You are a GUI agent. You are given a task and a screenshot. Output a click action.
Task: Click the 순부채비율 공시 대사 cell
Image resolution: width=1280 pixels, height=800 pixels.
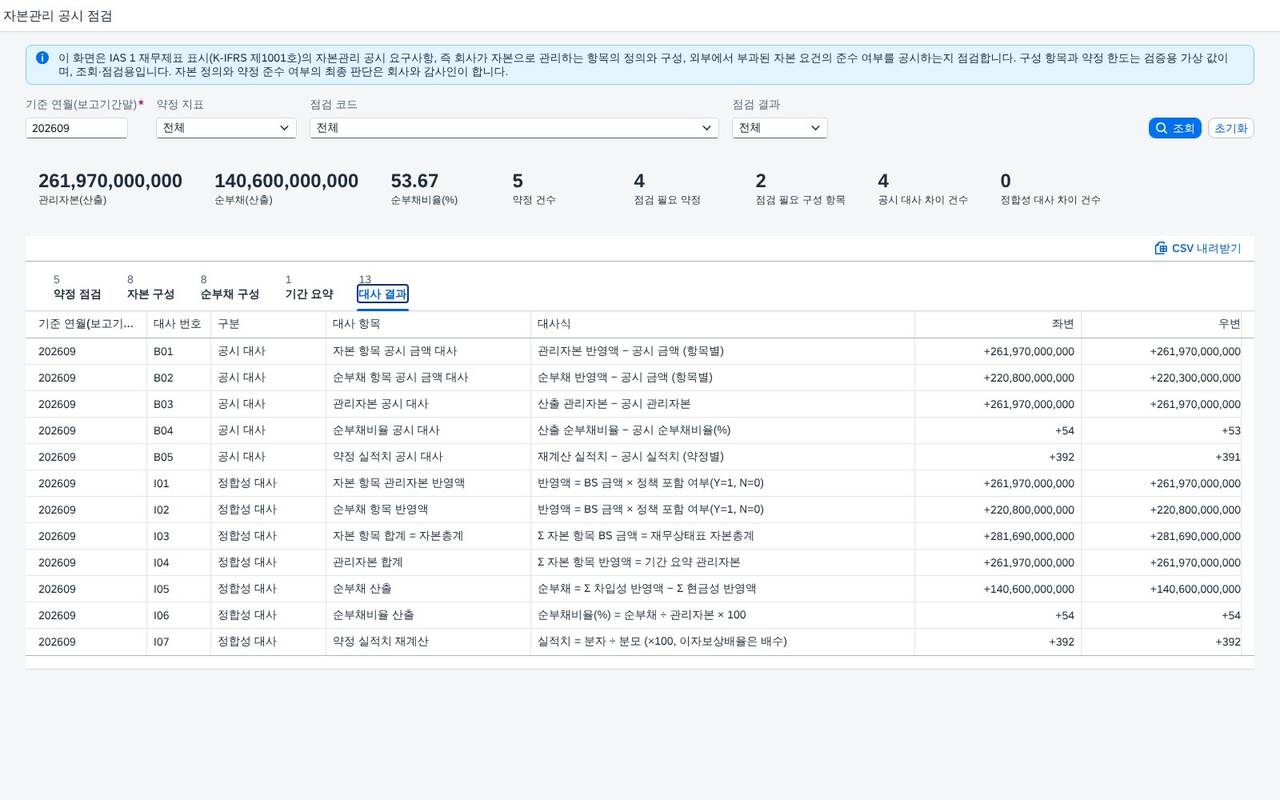pos(428,430)
